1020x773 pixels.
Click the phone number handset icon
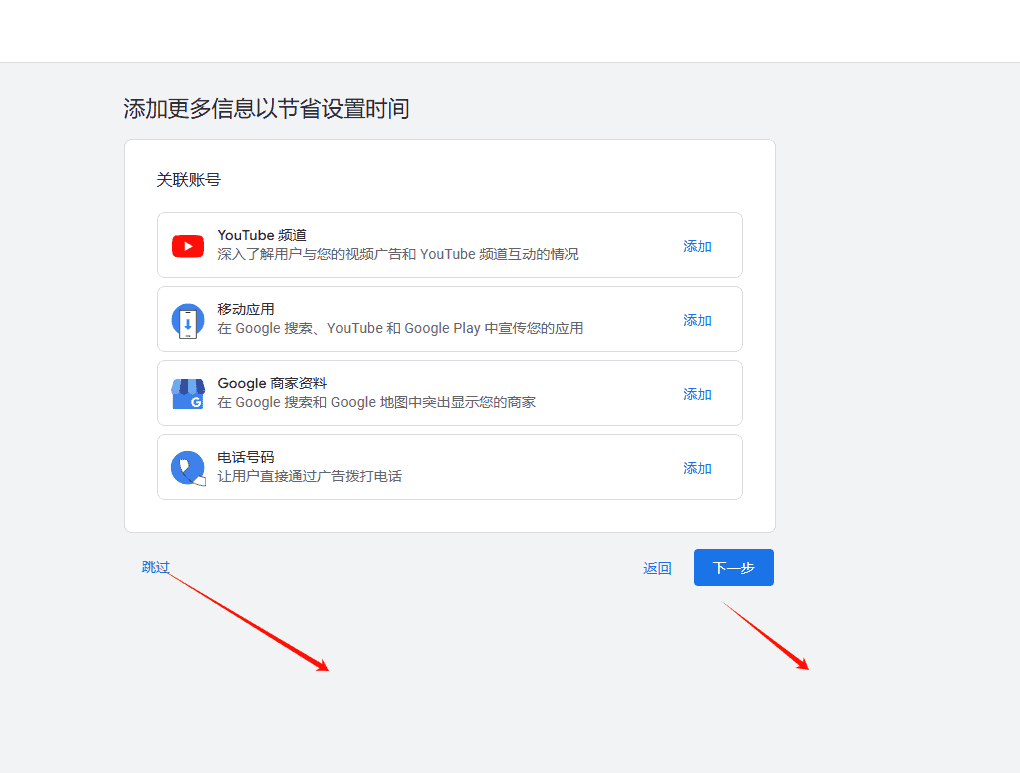(188, 468)
